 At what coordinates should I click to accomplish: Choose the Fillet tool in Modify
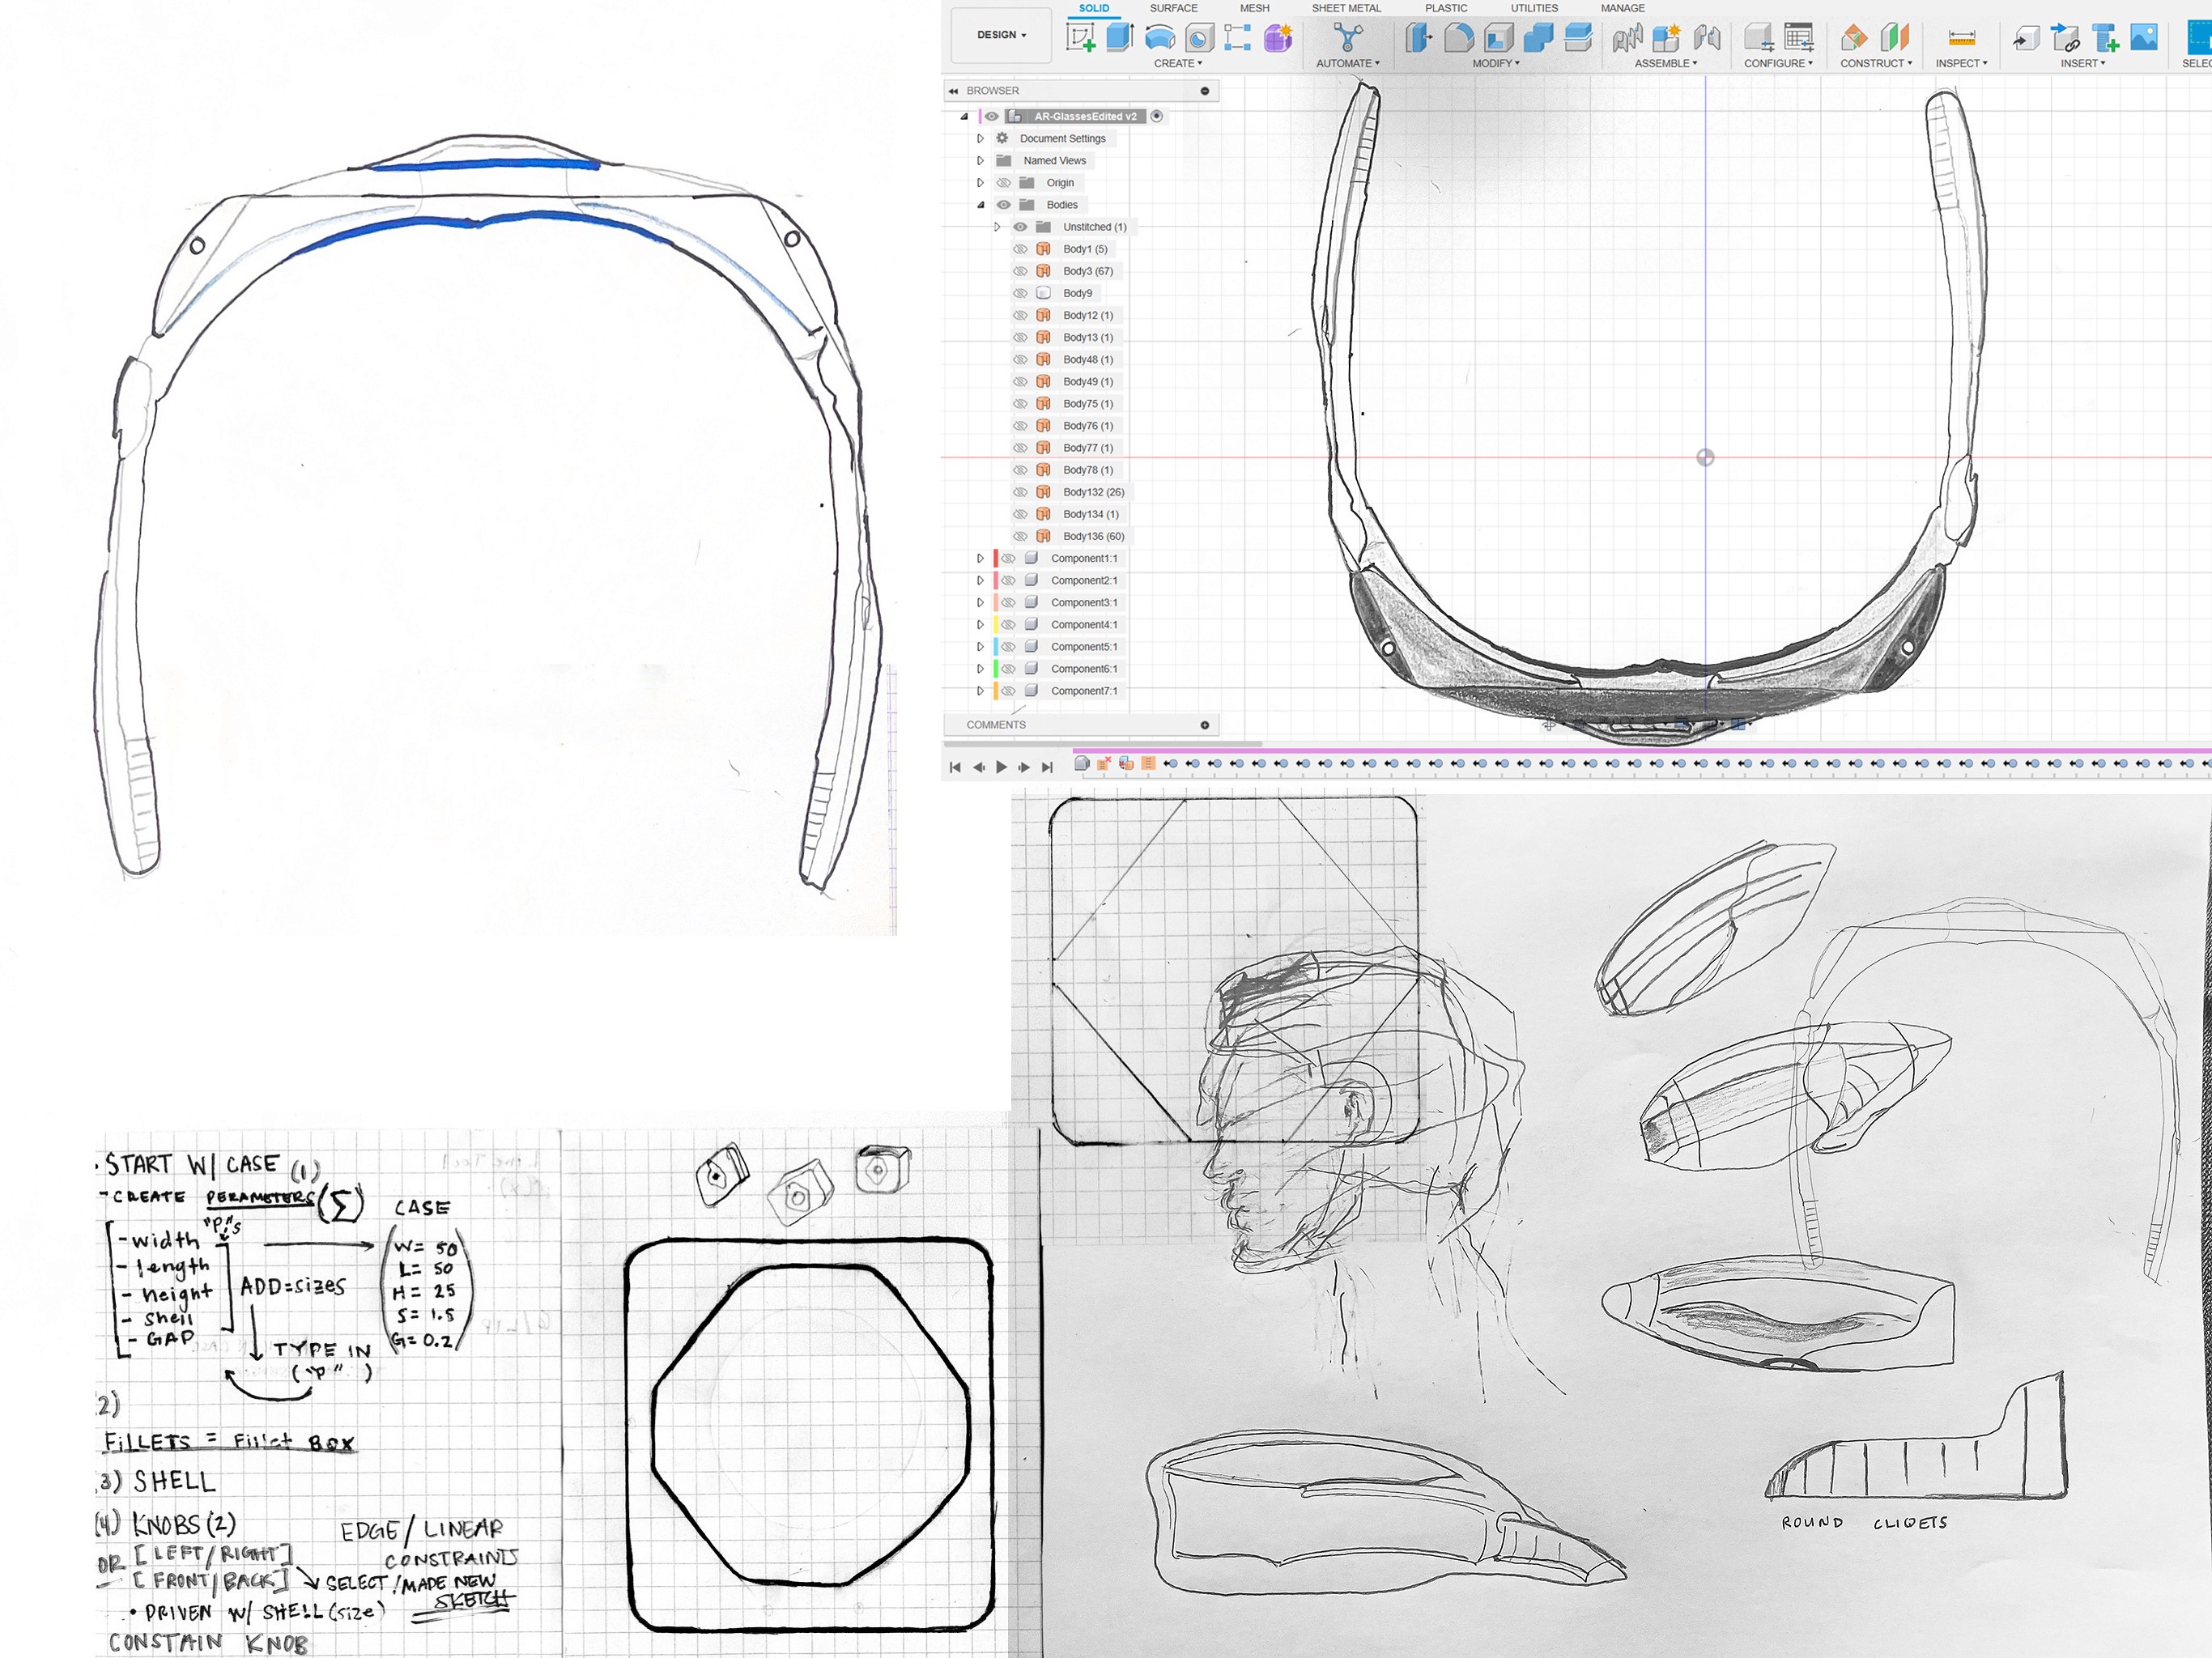point(1458,38)
